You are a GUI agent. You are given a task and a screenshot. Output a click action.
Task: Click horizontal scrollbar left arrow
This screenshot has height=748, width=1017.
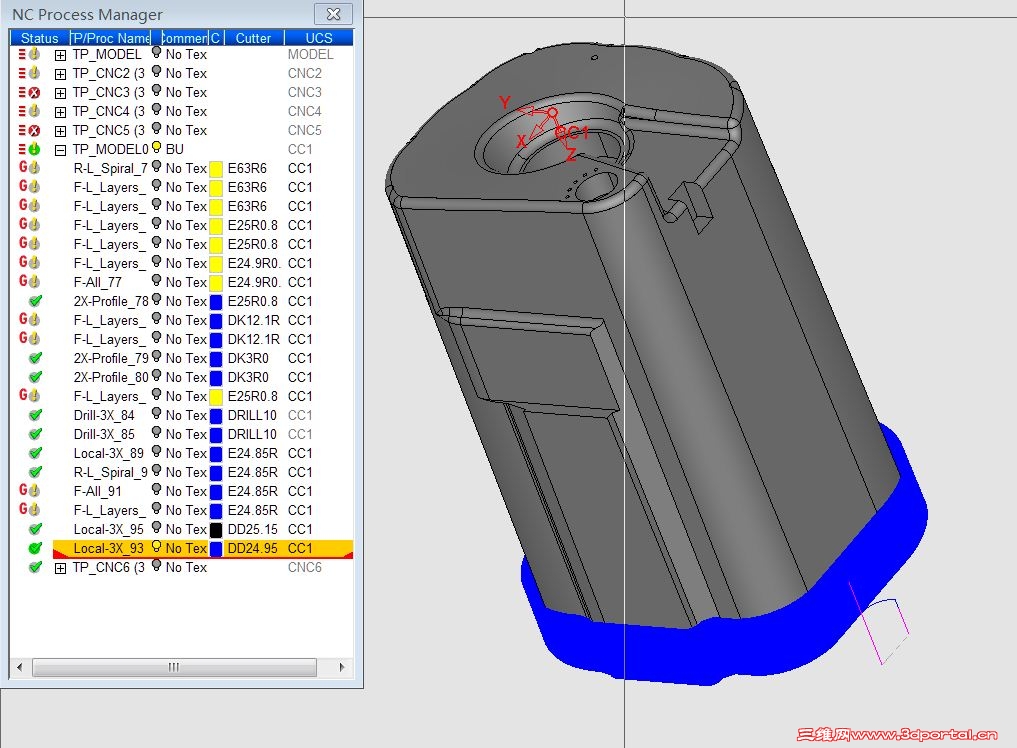point(20,667)
